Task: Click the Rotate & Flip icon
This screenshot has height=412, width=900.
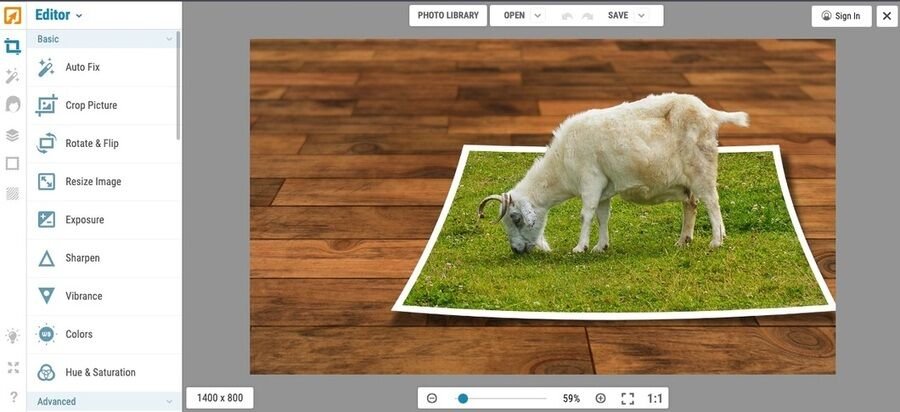Action: pyautogui.click(x=46, y=143)
